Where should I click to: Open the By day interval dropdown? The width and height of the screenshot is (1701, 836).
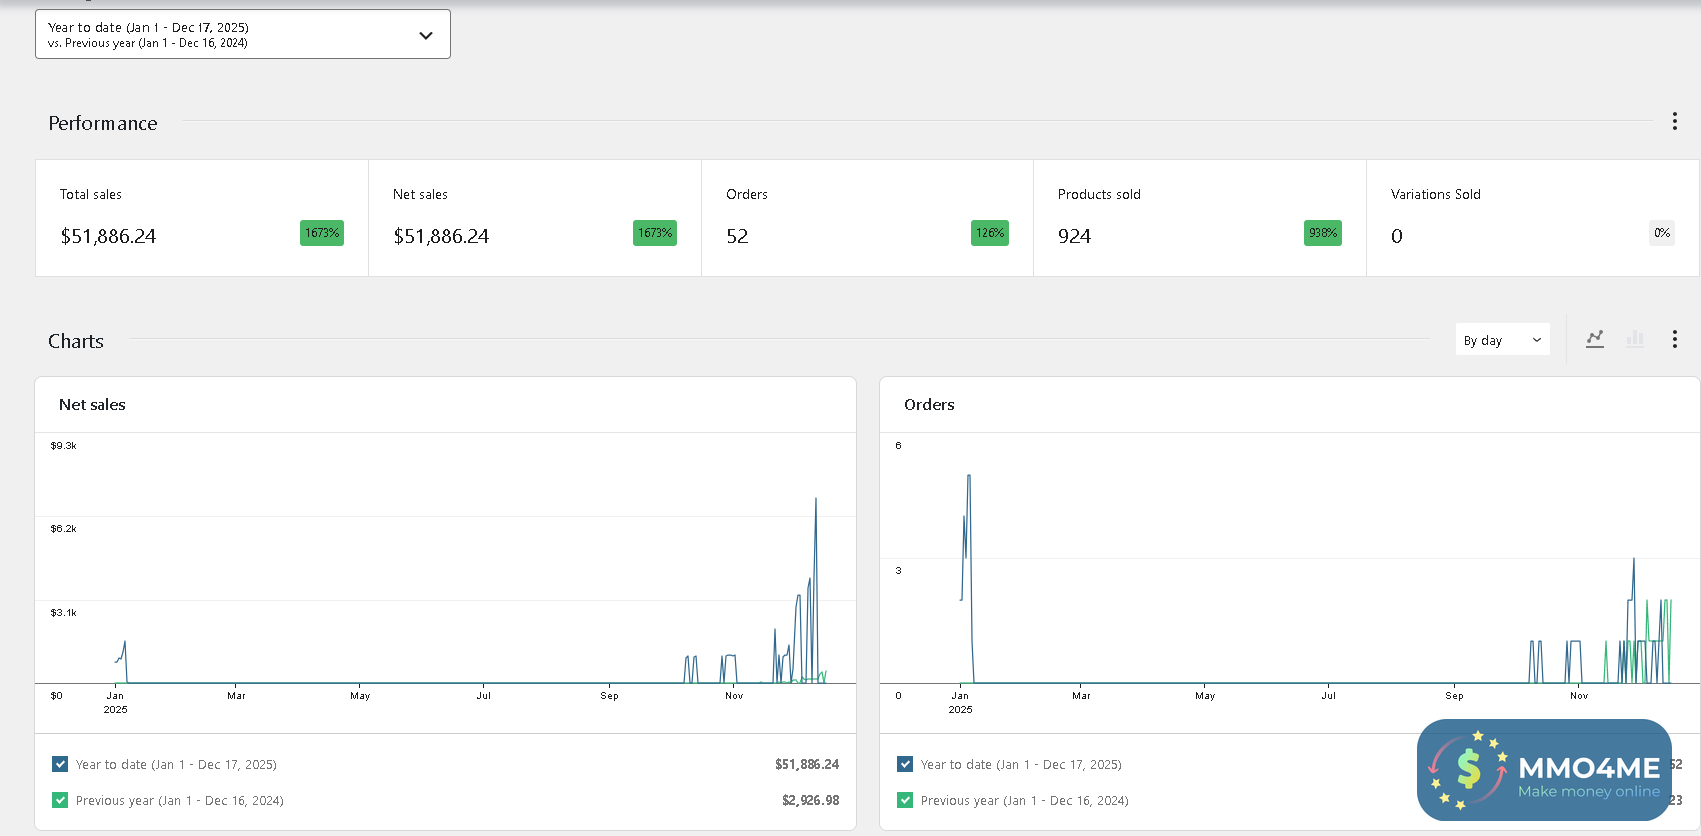1502,340
